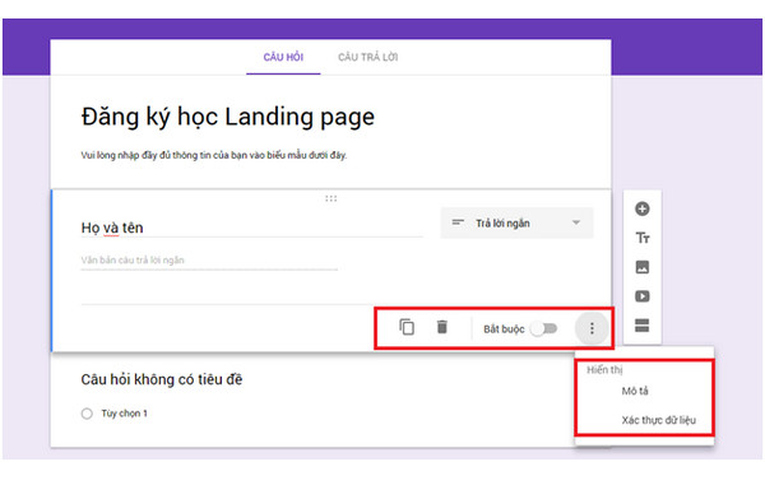The height and width of the screenshot is (478, 765).
Task: Add a new question with plus icon
Action: pyautogui.click(x=642, y=209)
